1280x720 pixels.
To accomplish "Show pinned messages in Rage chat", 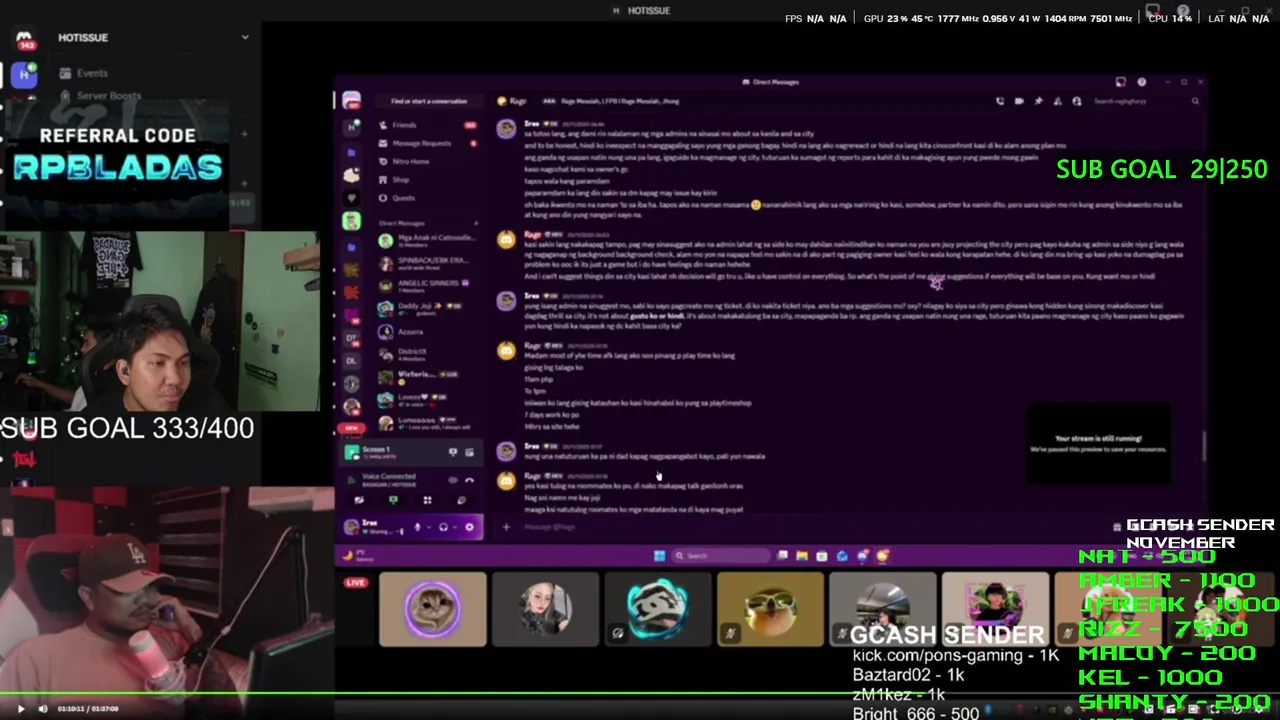I will tap(1038, 101).
